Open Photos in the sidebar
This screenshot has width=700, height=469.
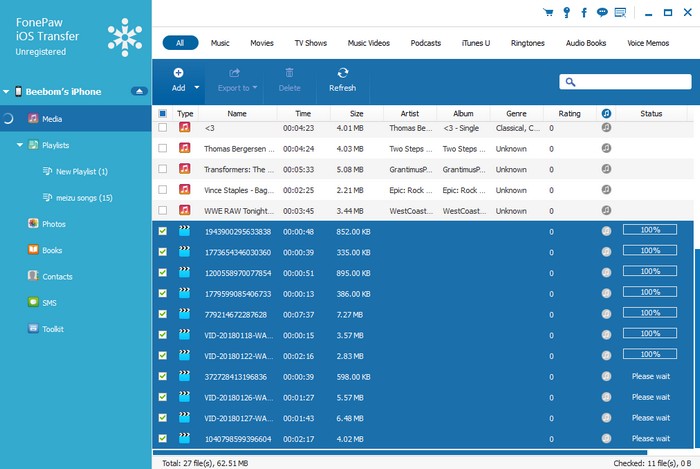[54, 224]
